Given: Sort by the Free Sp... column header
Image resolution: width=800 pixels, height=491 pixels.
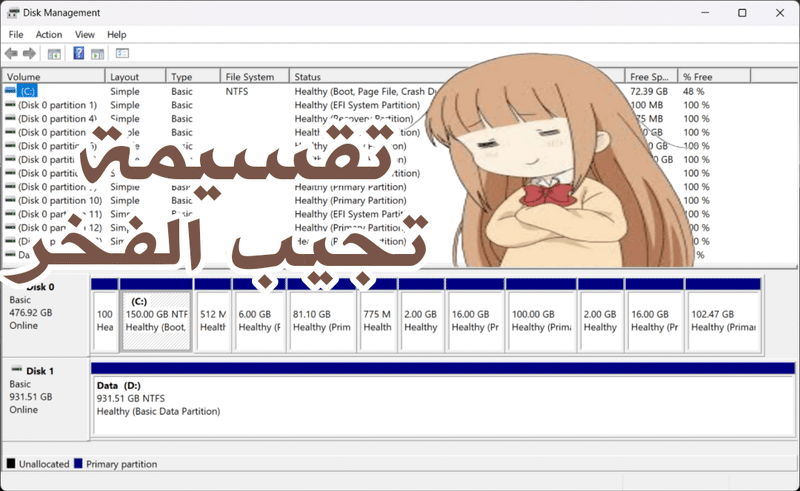Looking at the screenshot, I should point(651,77).
